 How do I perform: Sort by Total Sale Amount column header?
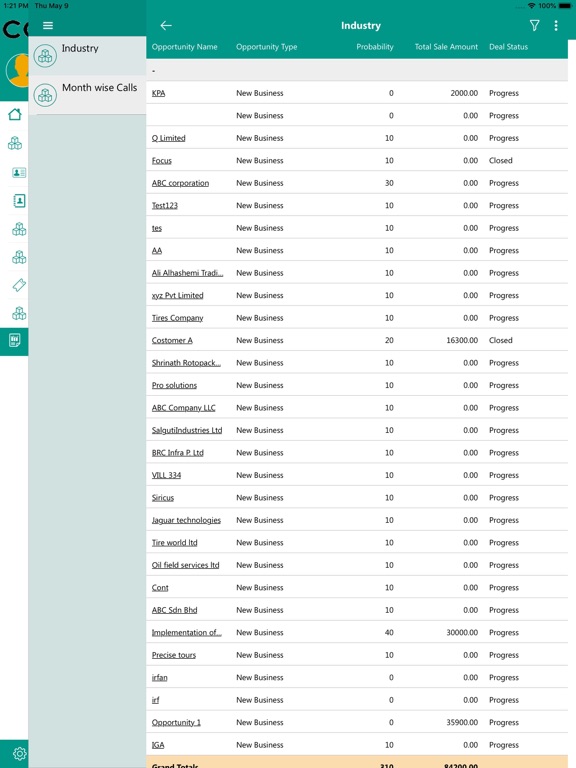[x=446, y=47]
